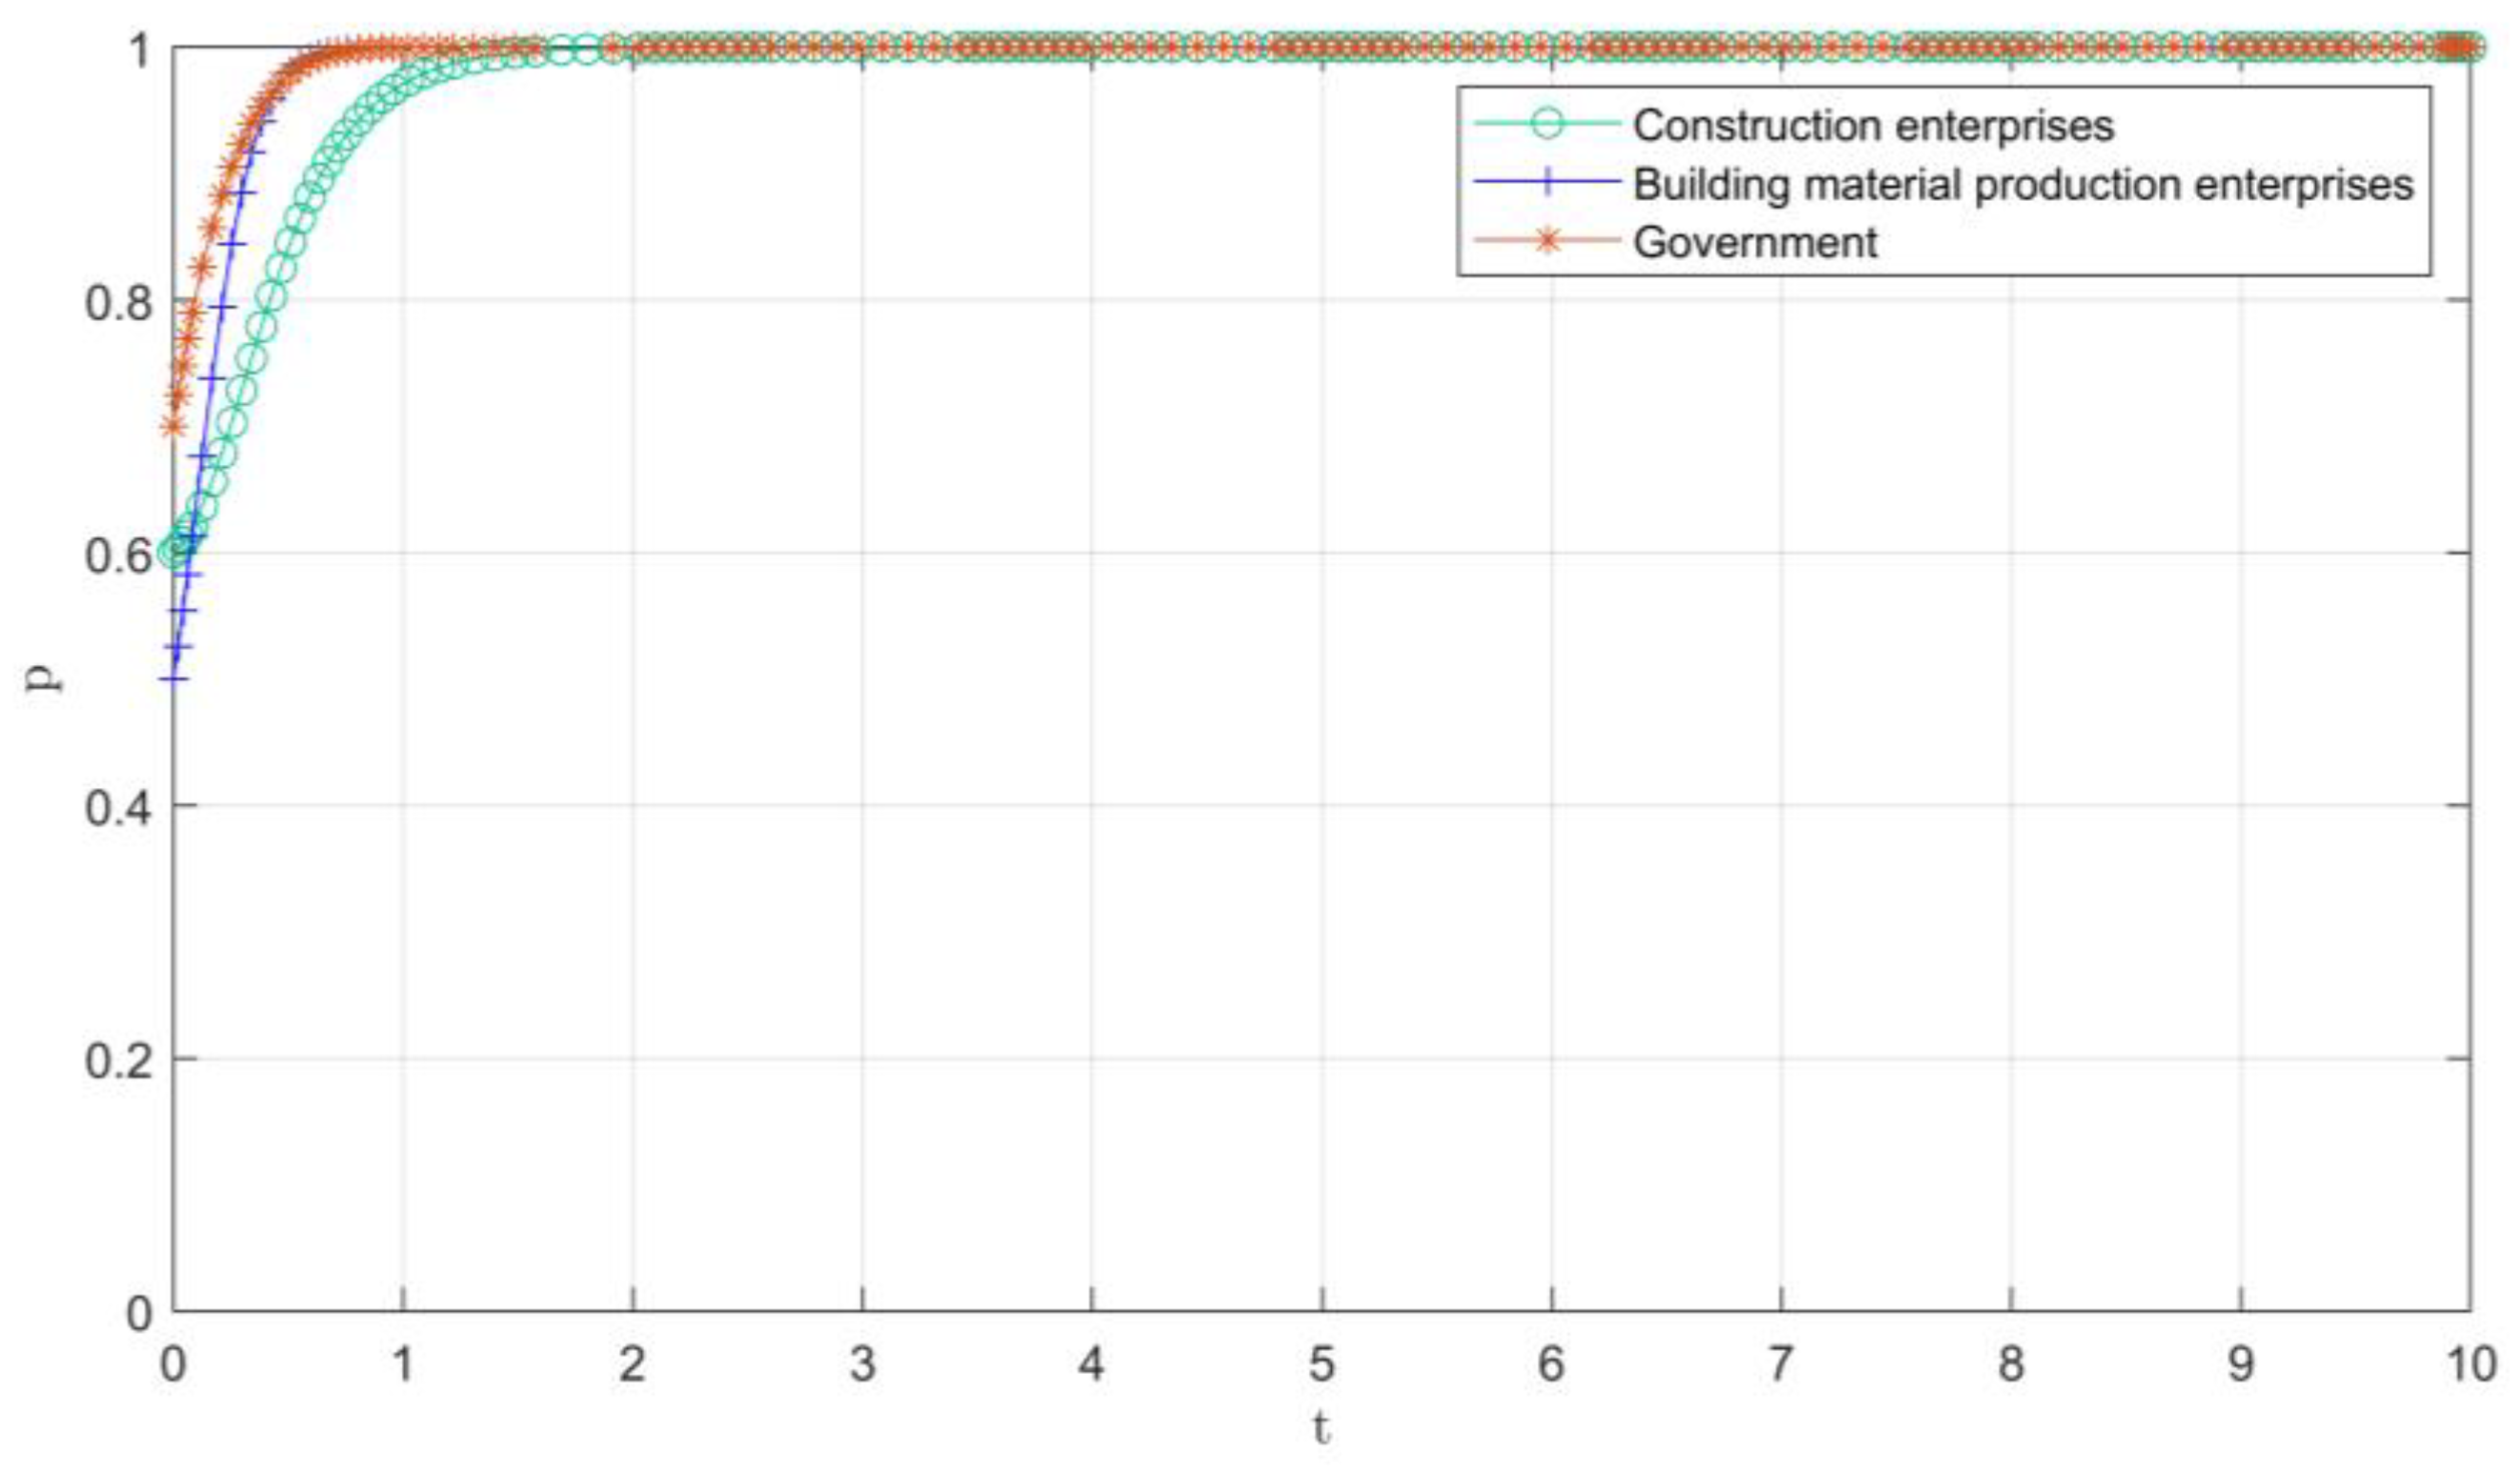The width and height of the screenshot is (2520, 1472).
Task: Click the Building material legend plus marker
Action: pos(1546,183)
